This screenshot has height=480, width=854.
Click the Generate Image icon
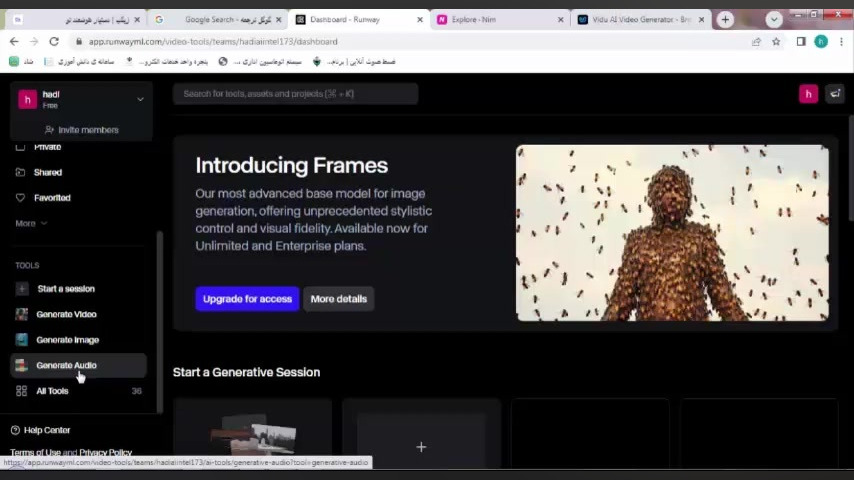(x=21, y=339)
